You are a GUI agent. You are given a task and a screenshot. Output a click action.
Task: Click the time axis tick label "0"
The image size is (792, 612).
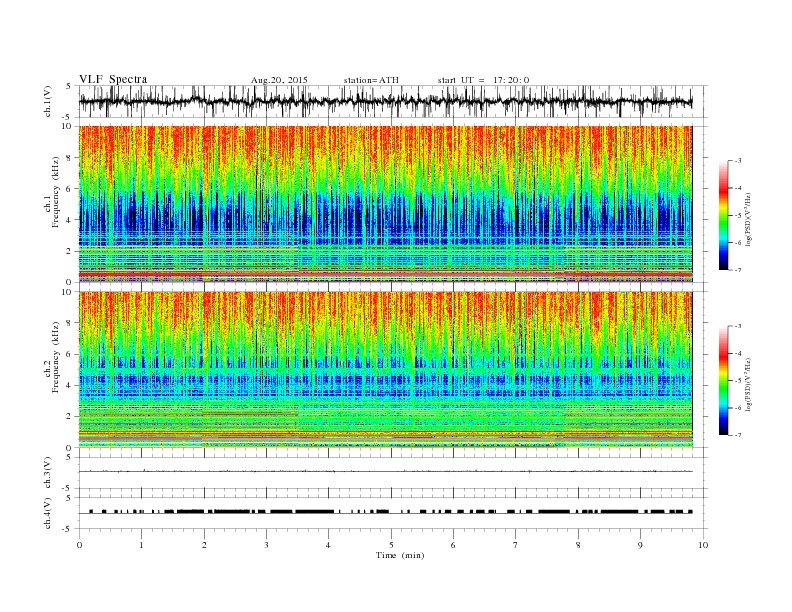click(x=79, y=545)
